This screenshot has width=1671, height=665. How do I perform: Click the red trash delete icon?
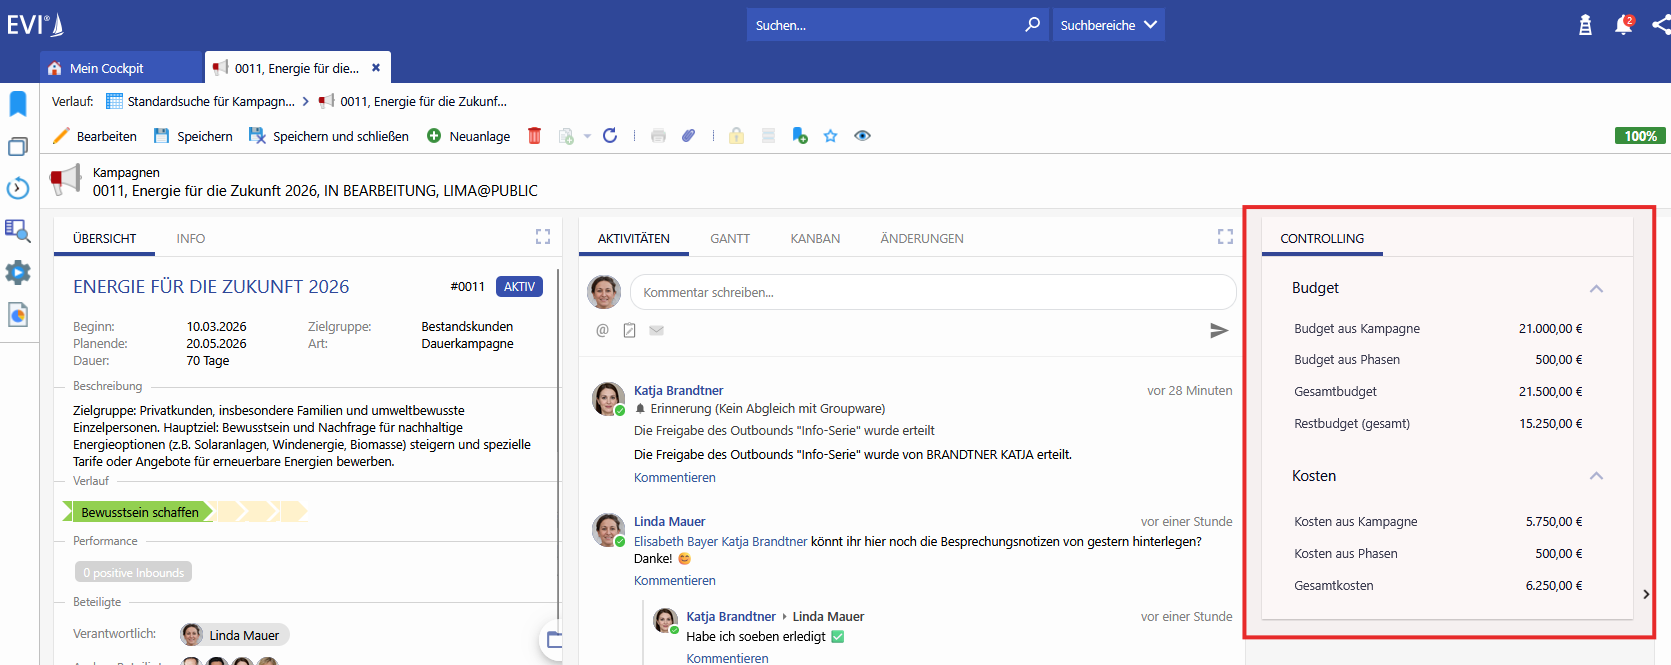535,136
